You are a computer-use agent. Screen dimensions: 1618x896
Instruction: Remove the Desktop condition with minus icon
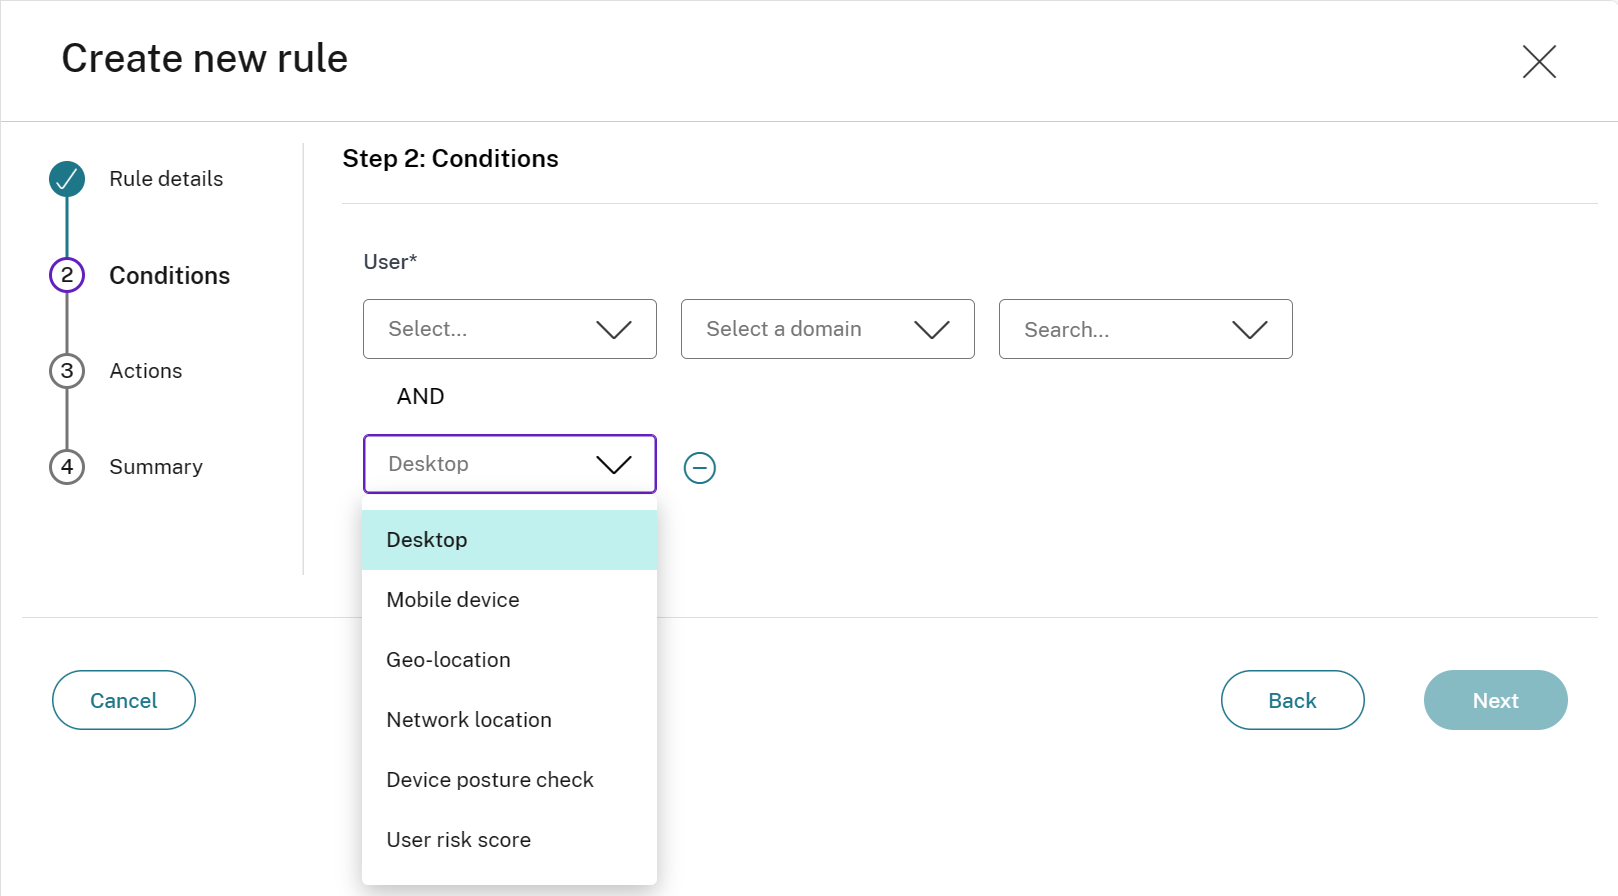coord(699,467)
